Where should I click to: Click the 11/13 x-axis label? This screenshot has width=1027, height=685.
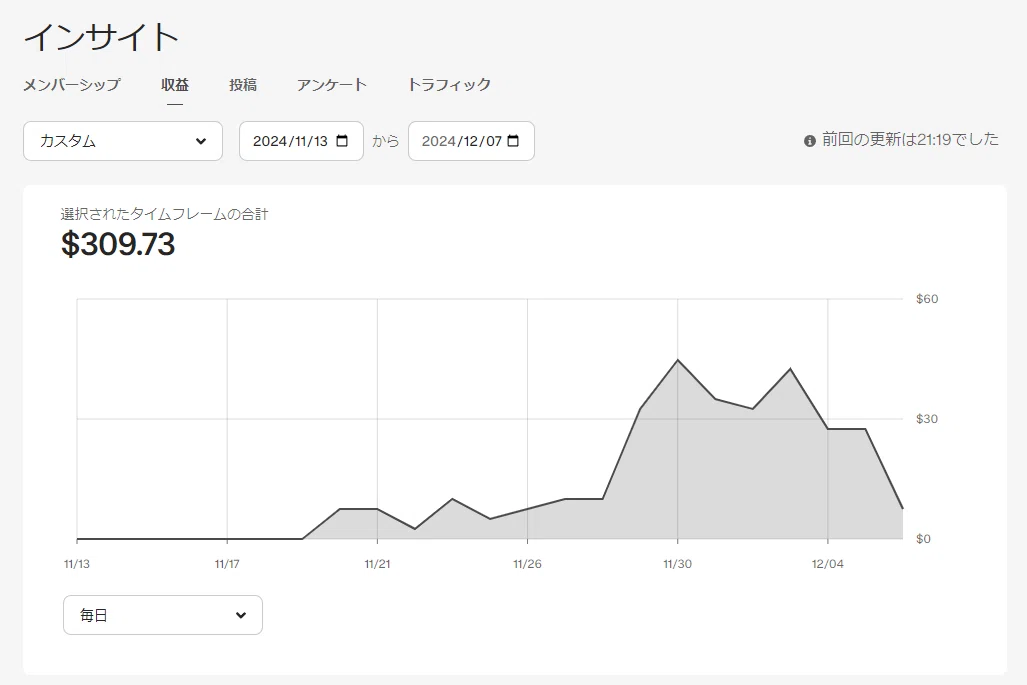77,564
